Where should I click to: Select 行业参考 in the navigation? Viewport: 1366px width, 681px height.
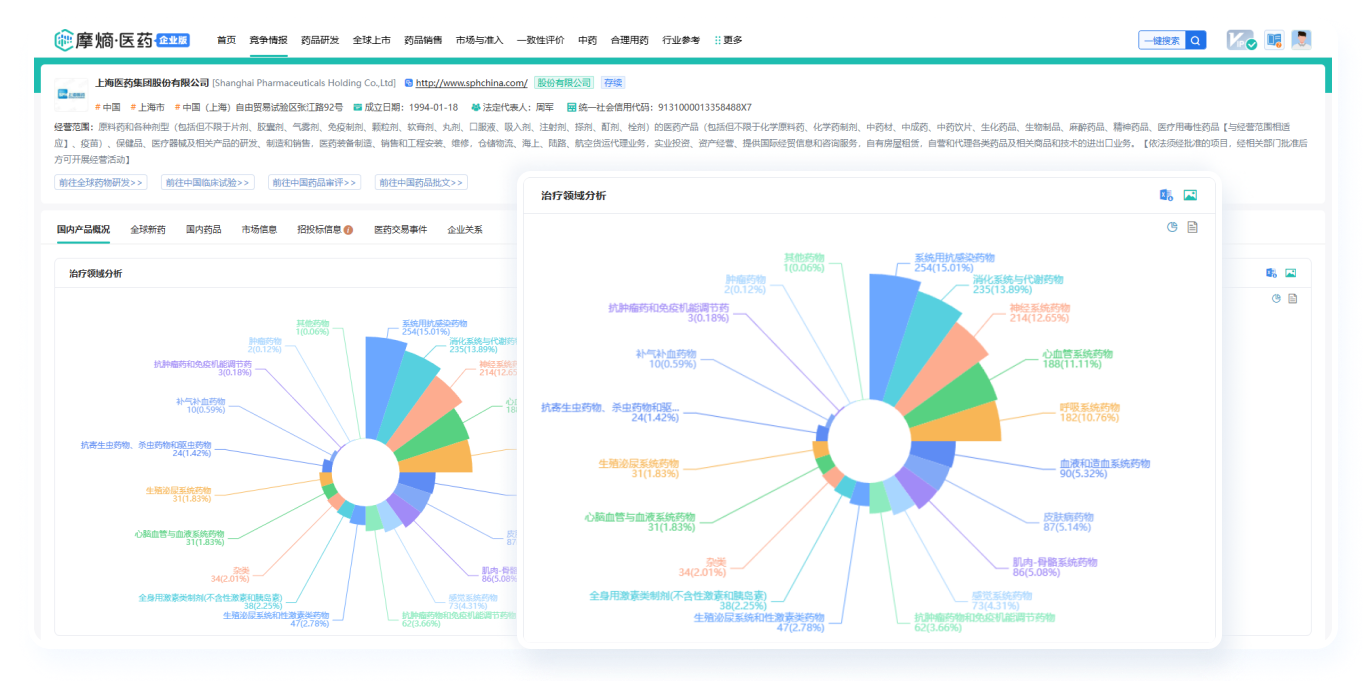coord(681,40)
